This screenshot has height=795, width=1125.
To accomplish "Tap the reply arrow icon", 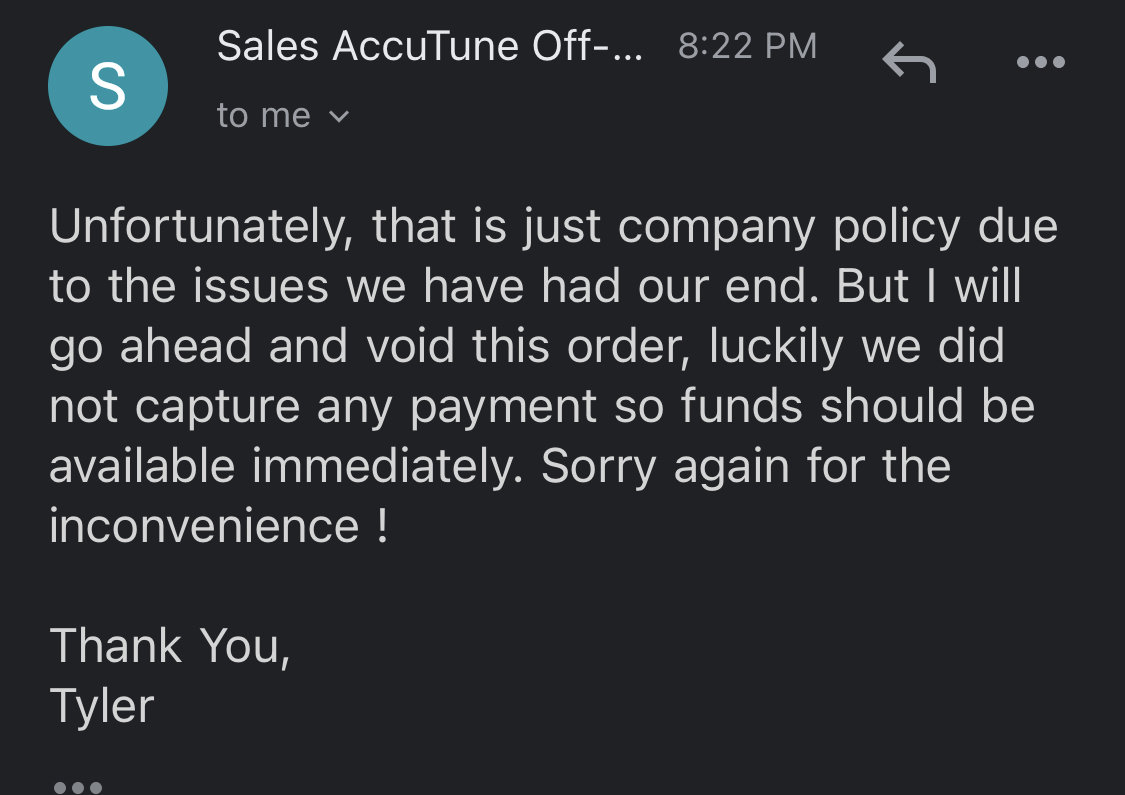I will pos(909,62).
